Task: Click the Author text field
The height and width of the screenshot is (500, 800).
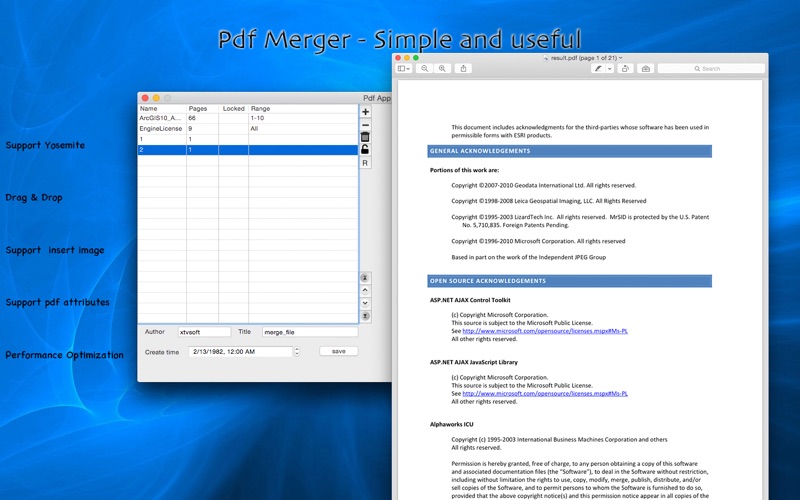Action: click(x=204, y=332)
